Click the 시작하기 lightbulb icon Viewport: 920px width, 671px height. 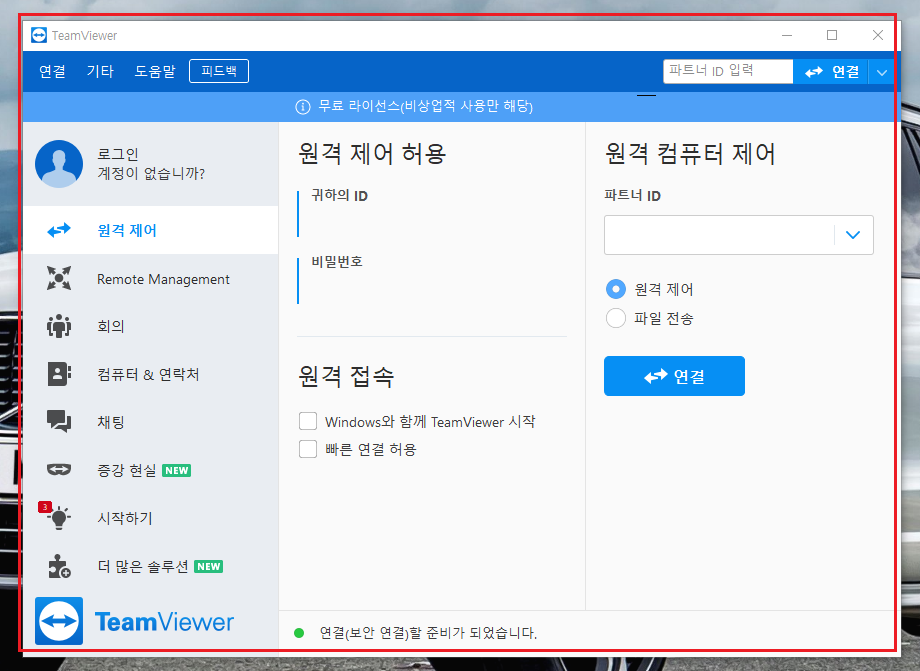tap(59, 518)
